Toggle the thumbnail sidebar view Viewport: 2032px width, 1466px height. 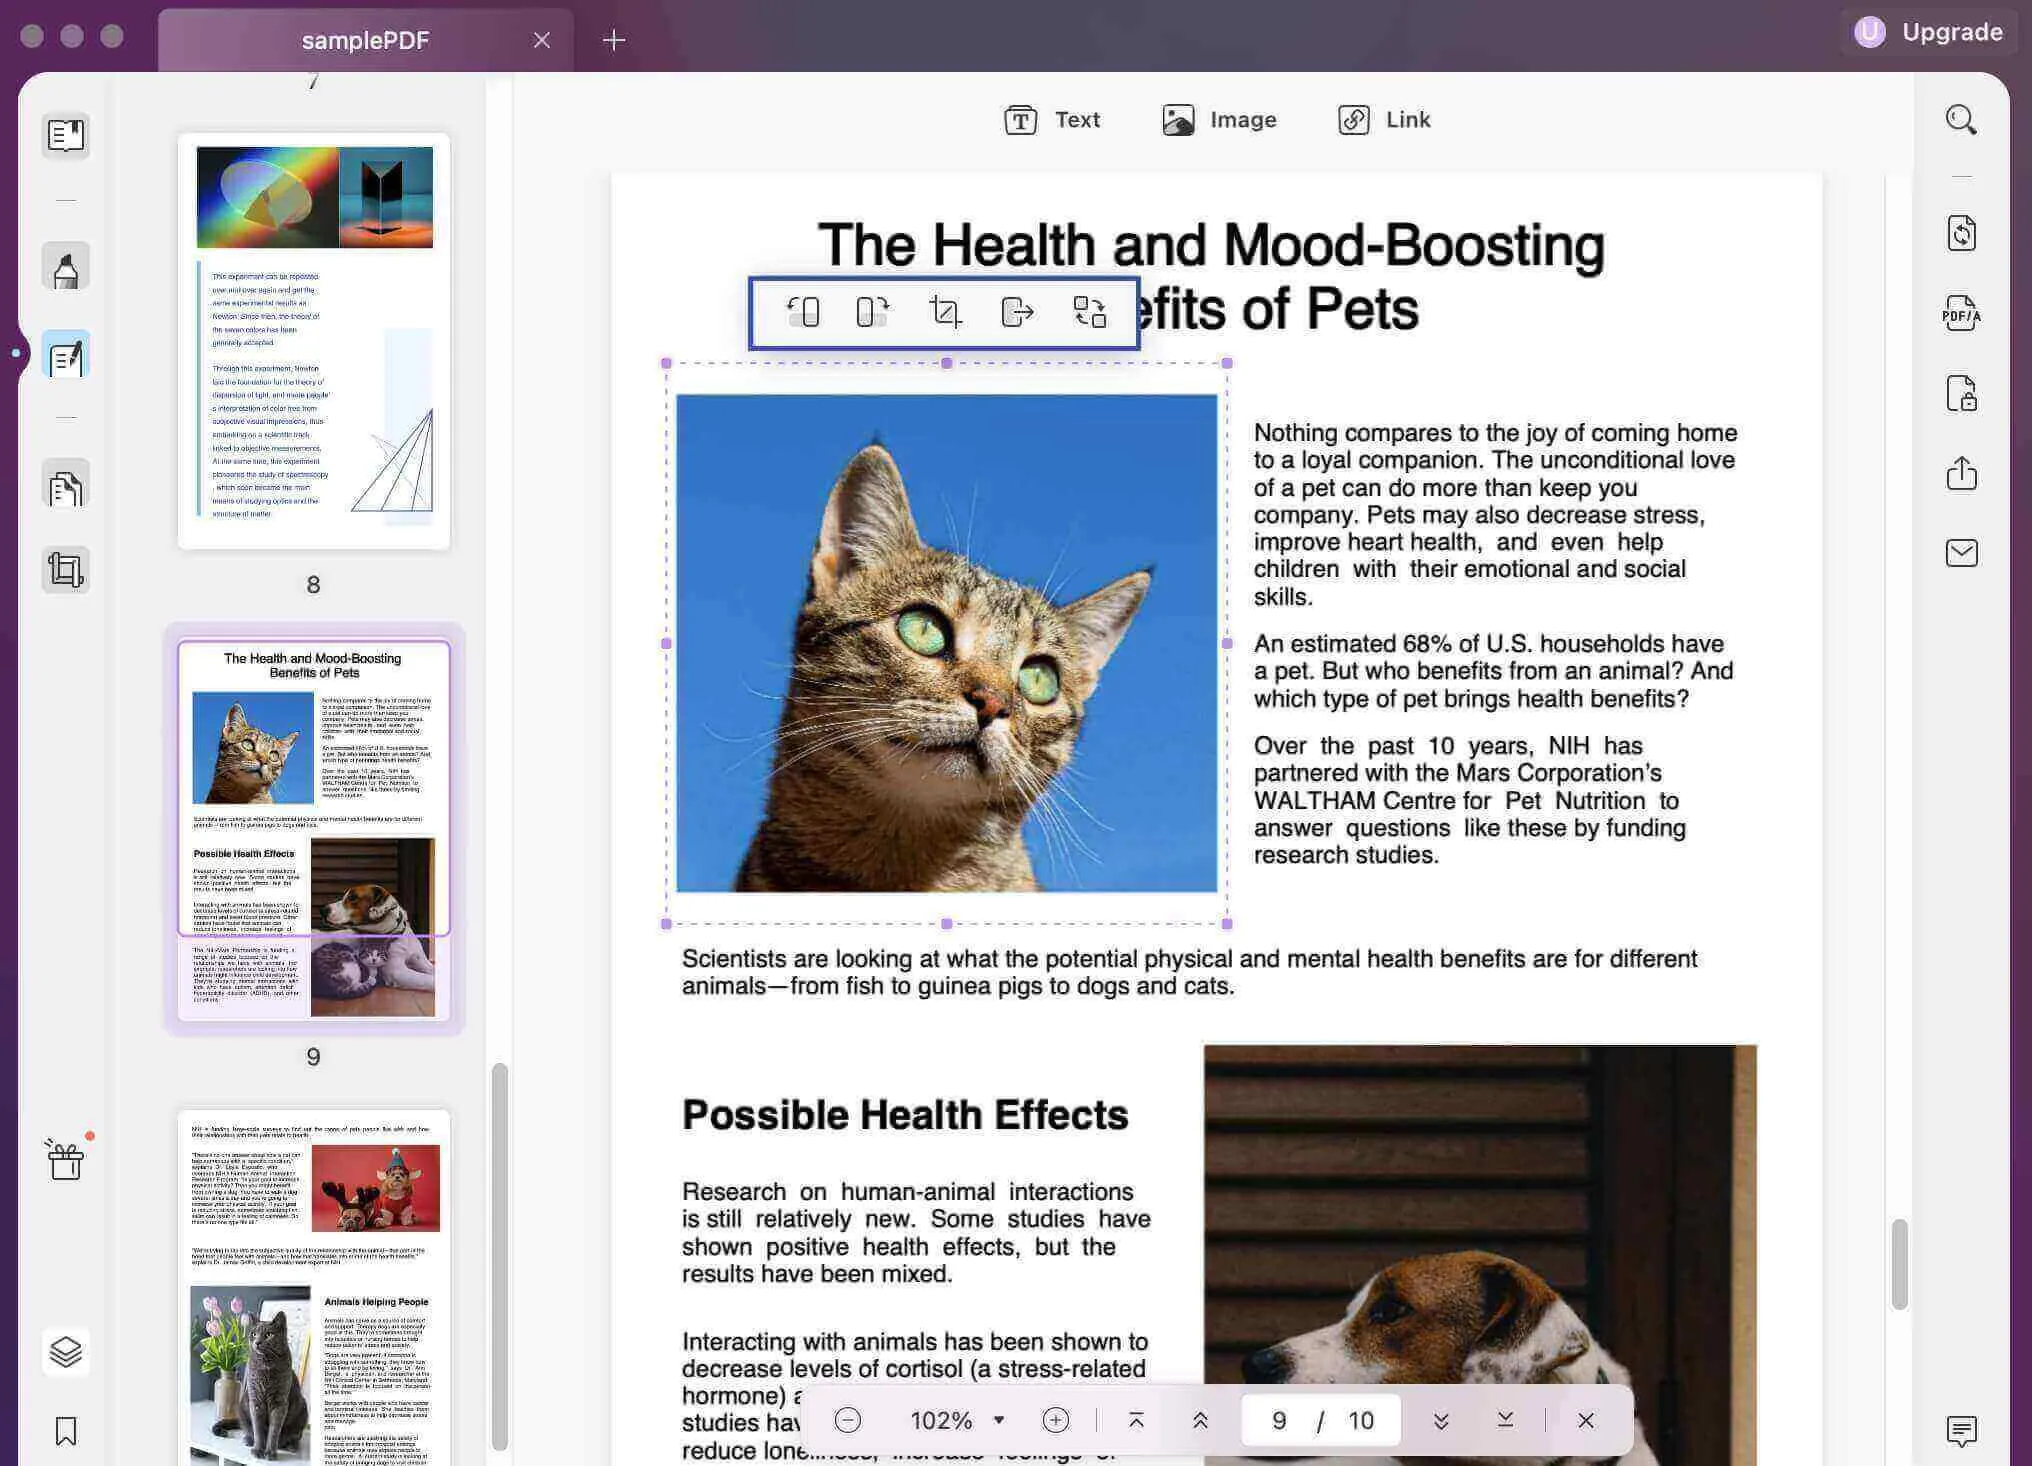pos(66,134)
